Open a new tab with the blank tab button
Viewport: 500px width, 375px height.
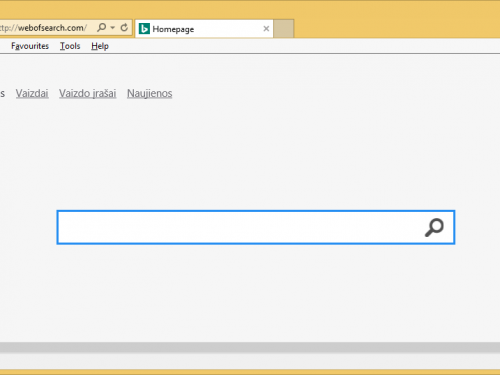pyautogui.click(x=284, y=29)
